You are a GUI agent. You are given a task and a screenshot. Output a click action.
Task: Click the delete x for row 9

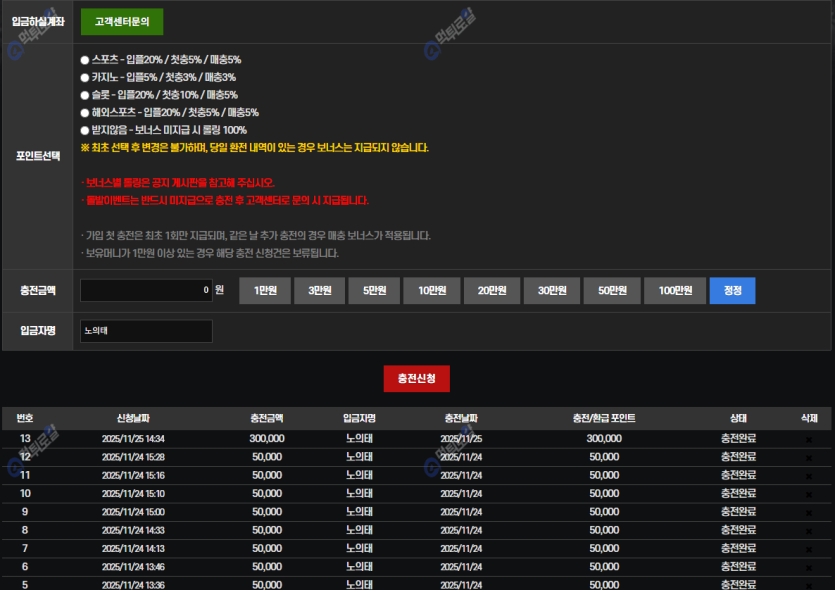click(x=809, y=512)
